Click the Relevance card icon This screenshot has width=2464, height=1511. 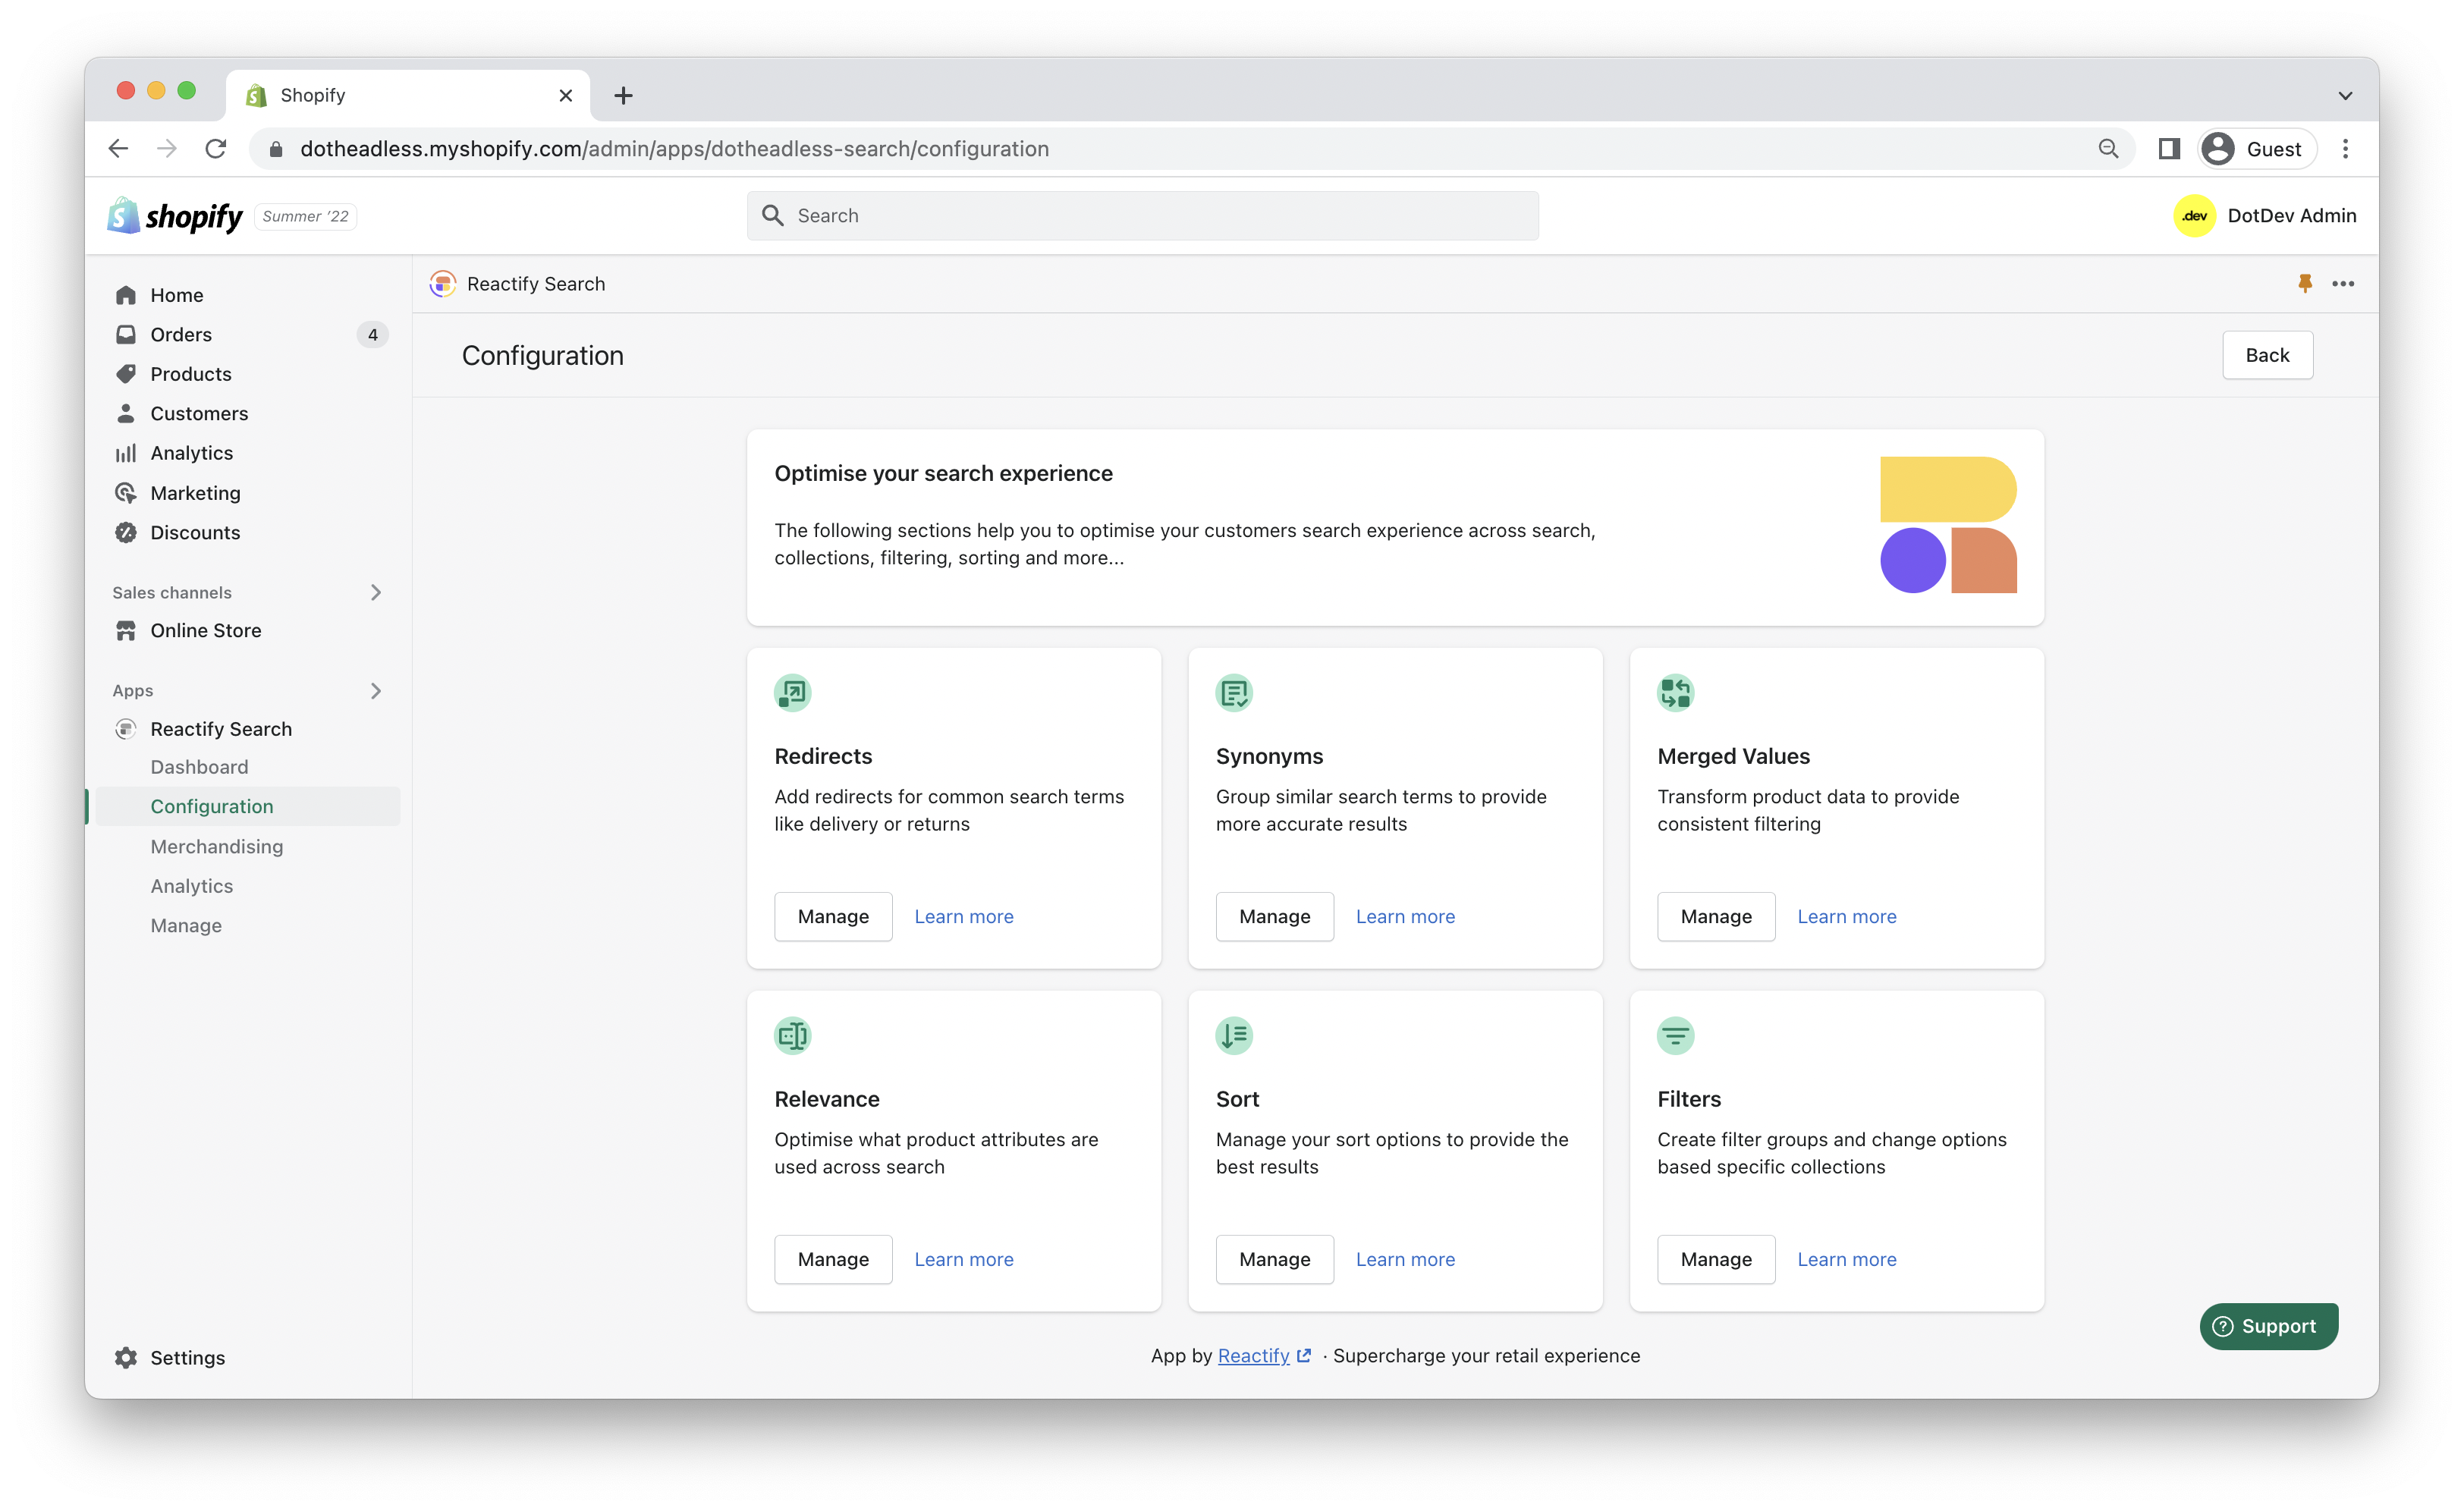[792, 1035]
